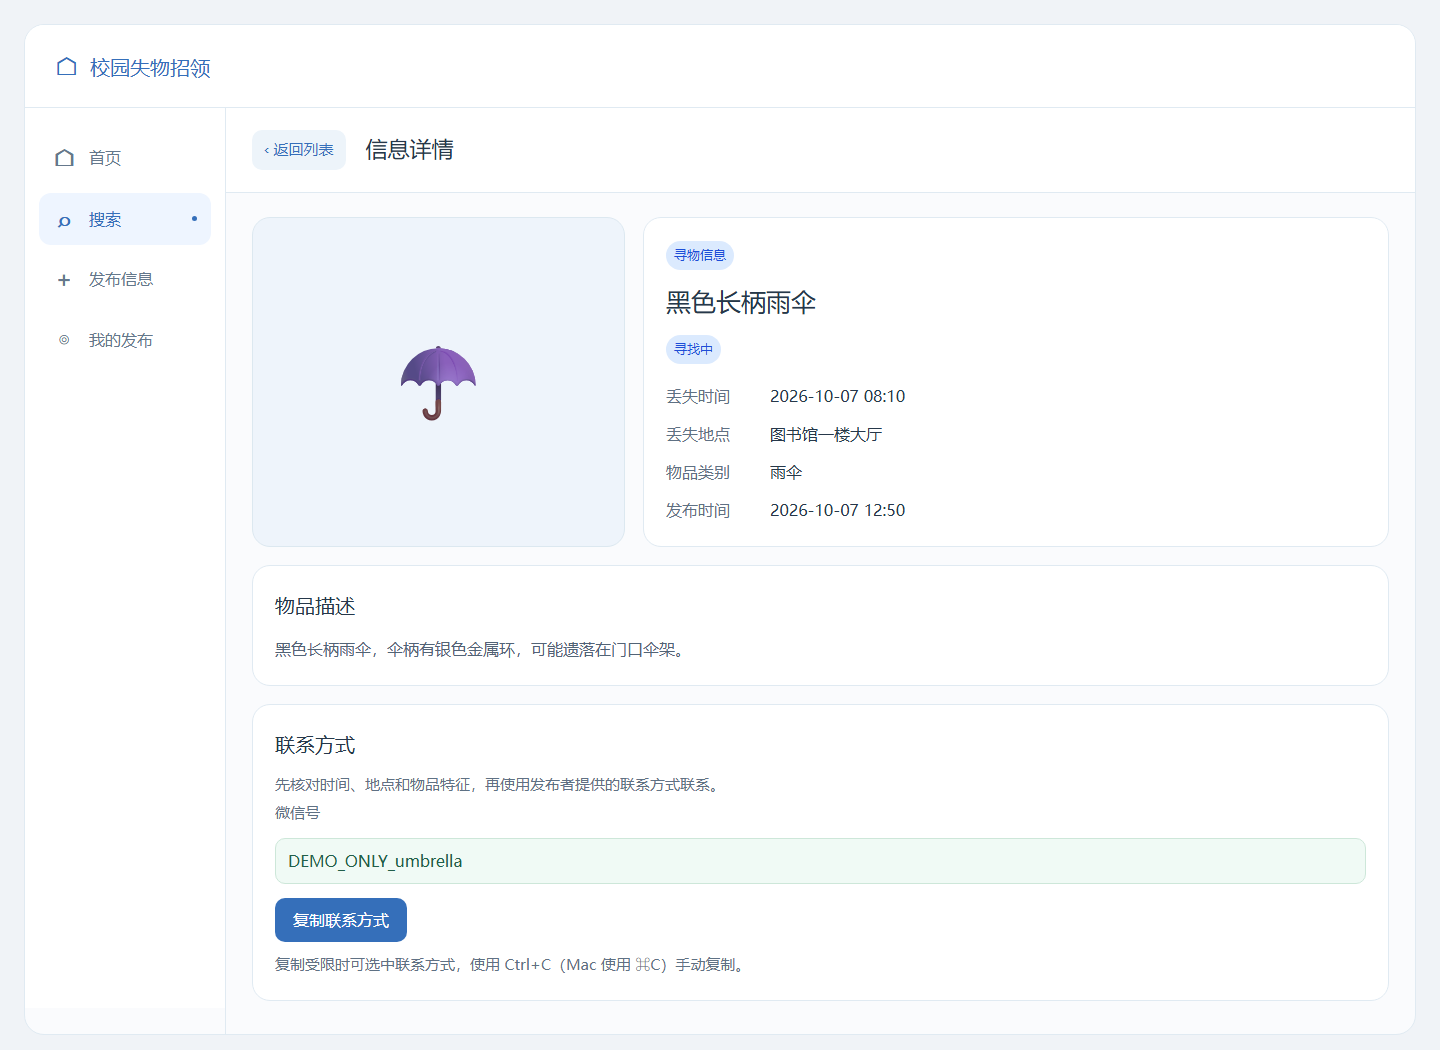
Task: Click the 联系方式 section heading
Action: click(x=315, y=746)
